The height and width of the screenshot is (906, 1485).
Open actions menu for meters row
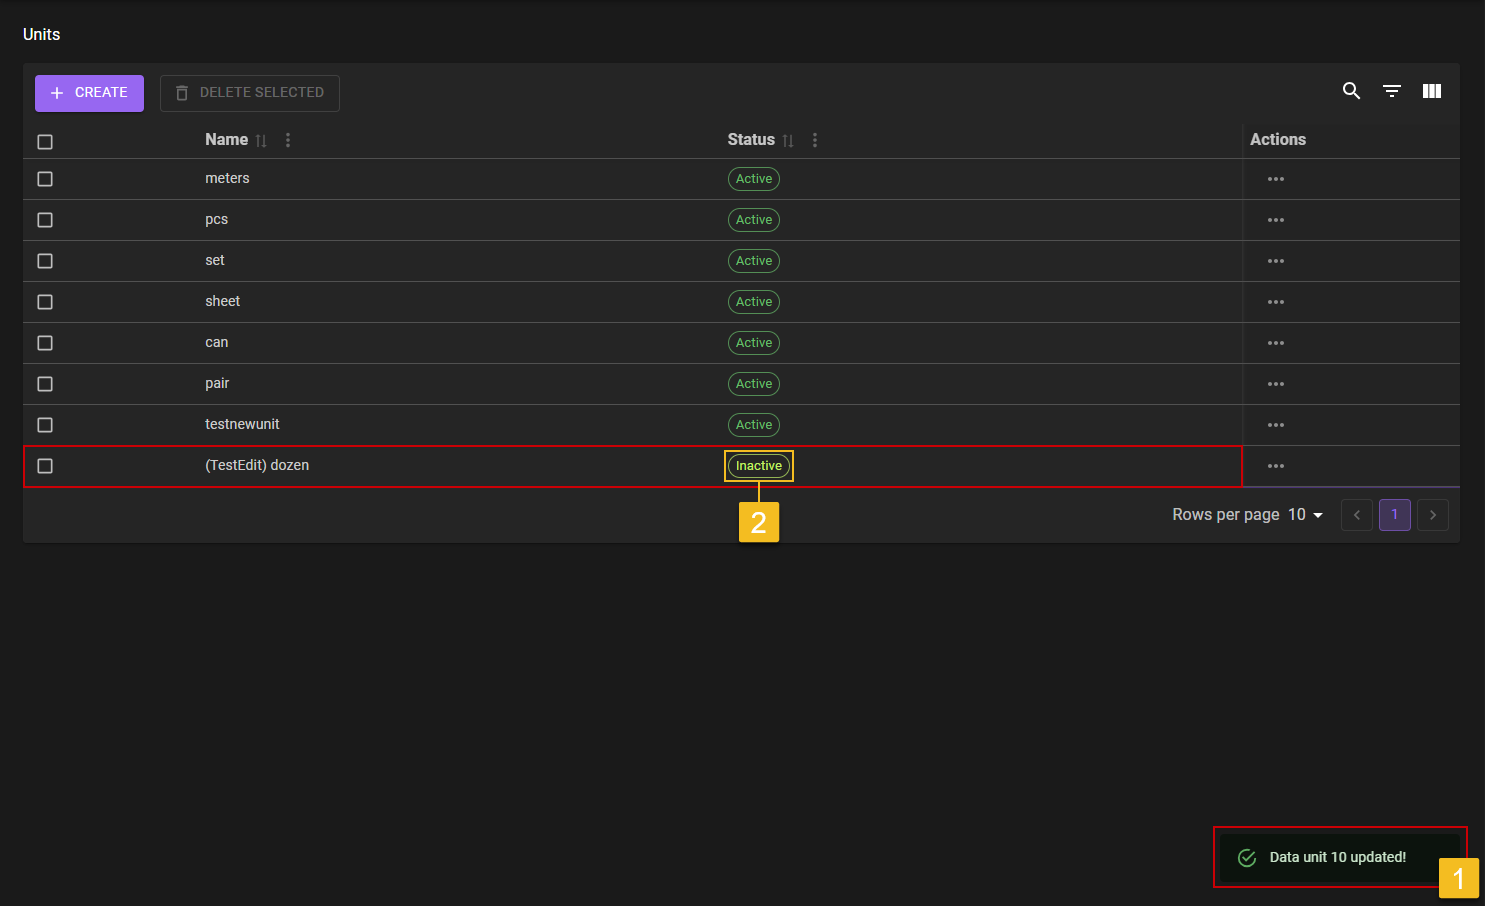pos(1275,179)
